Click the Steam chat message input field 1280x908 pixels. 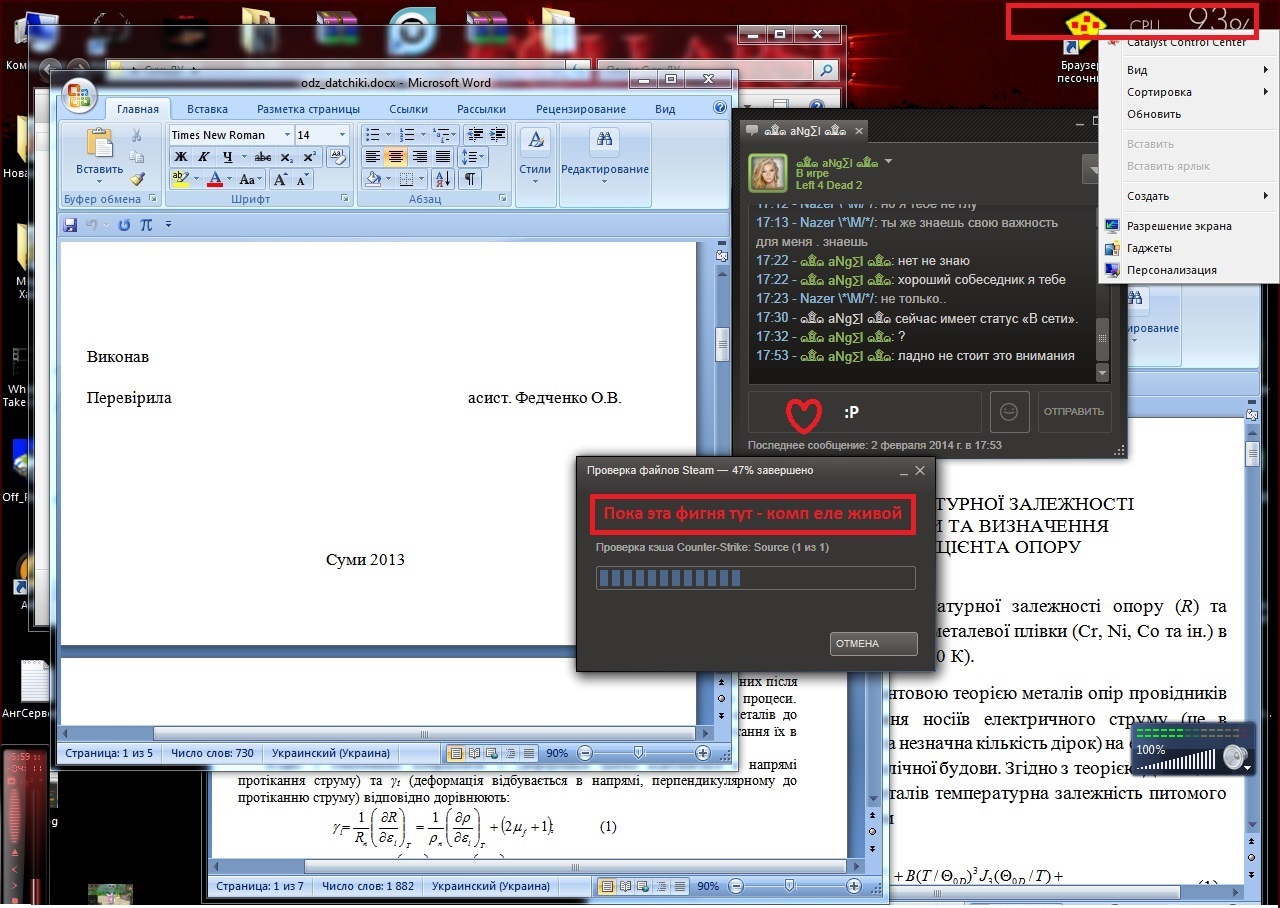(x=864, y=411)
